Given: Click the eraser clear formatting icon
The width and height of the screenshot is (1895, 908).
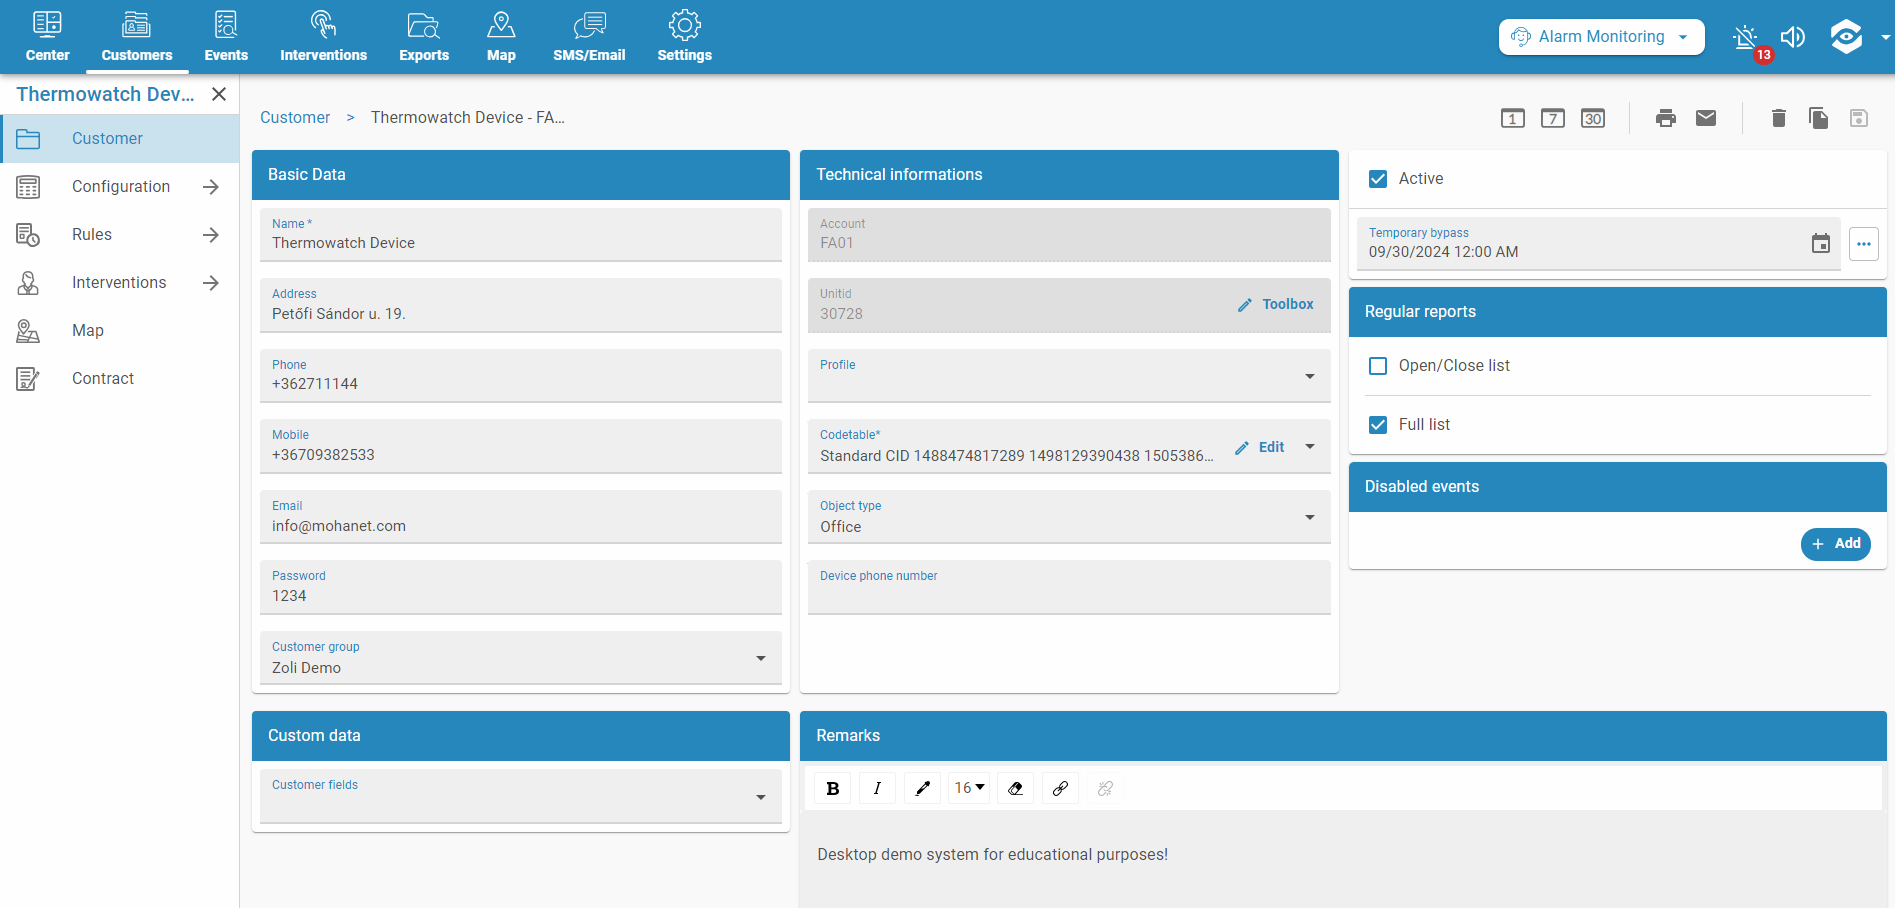Looking at the screenshot, I should pos(1016,789).
